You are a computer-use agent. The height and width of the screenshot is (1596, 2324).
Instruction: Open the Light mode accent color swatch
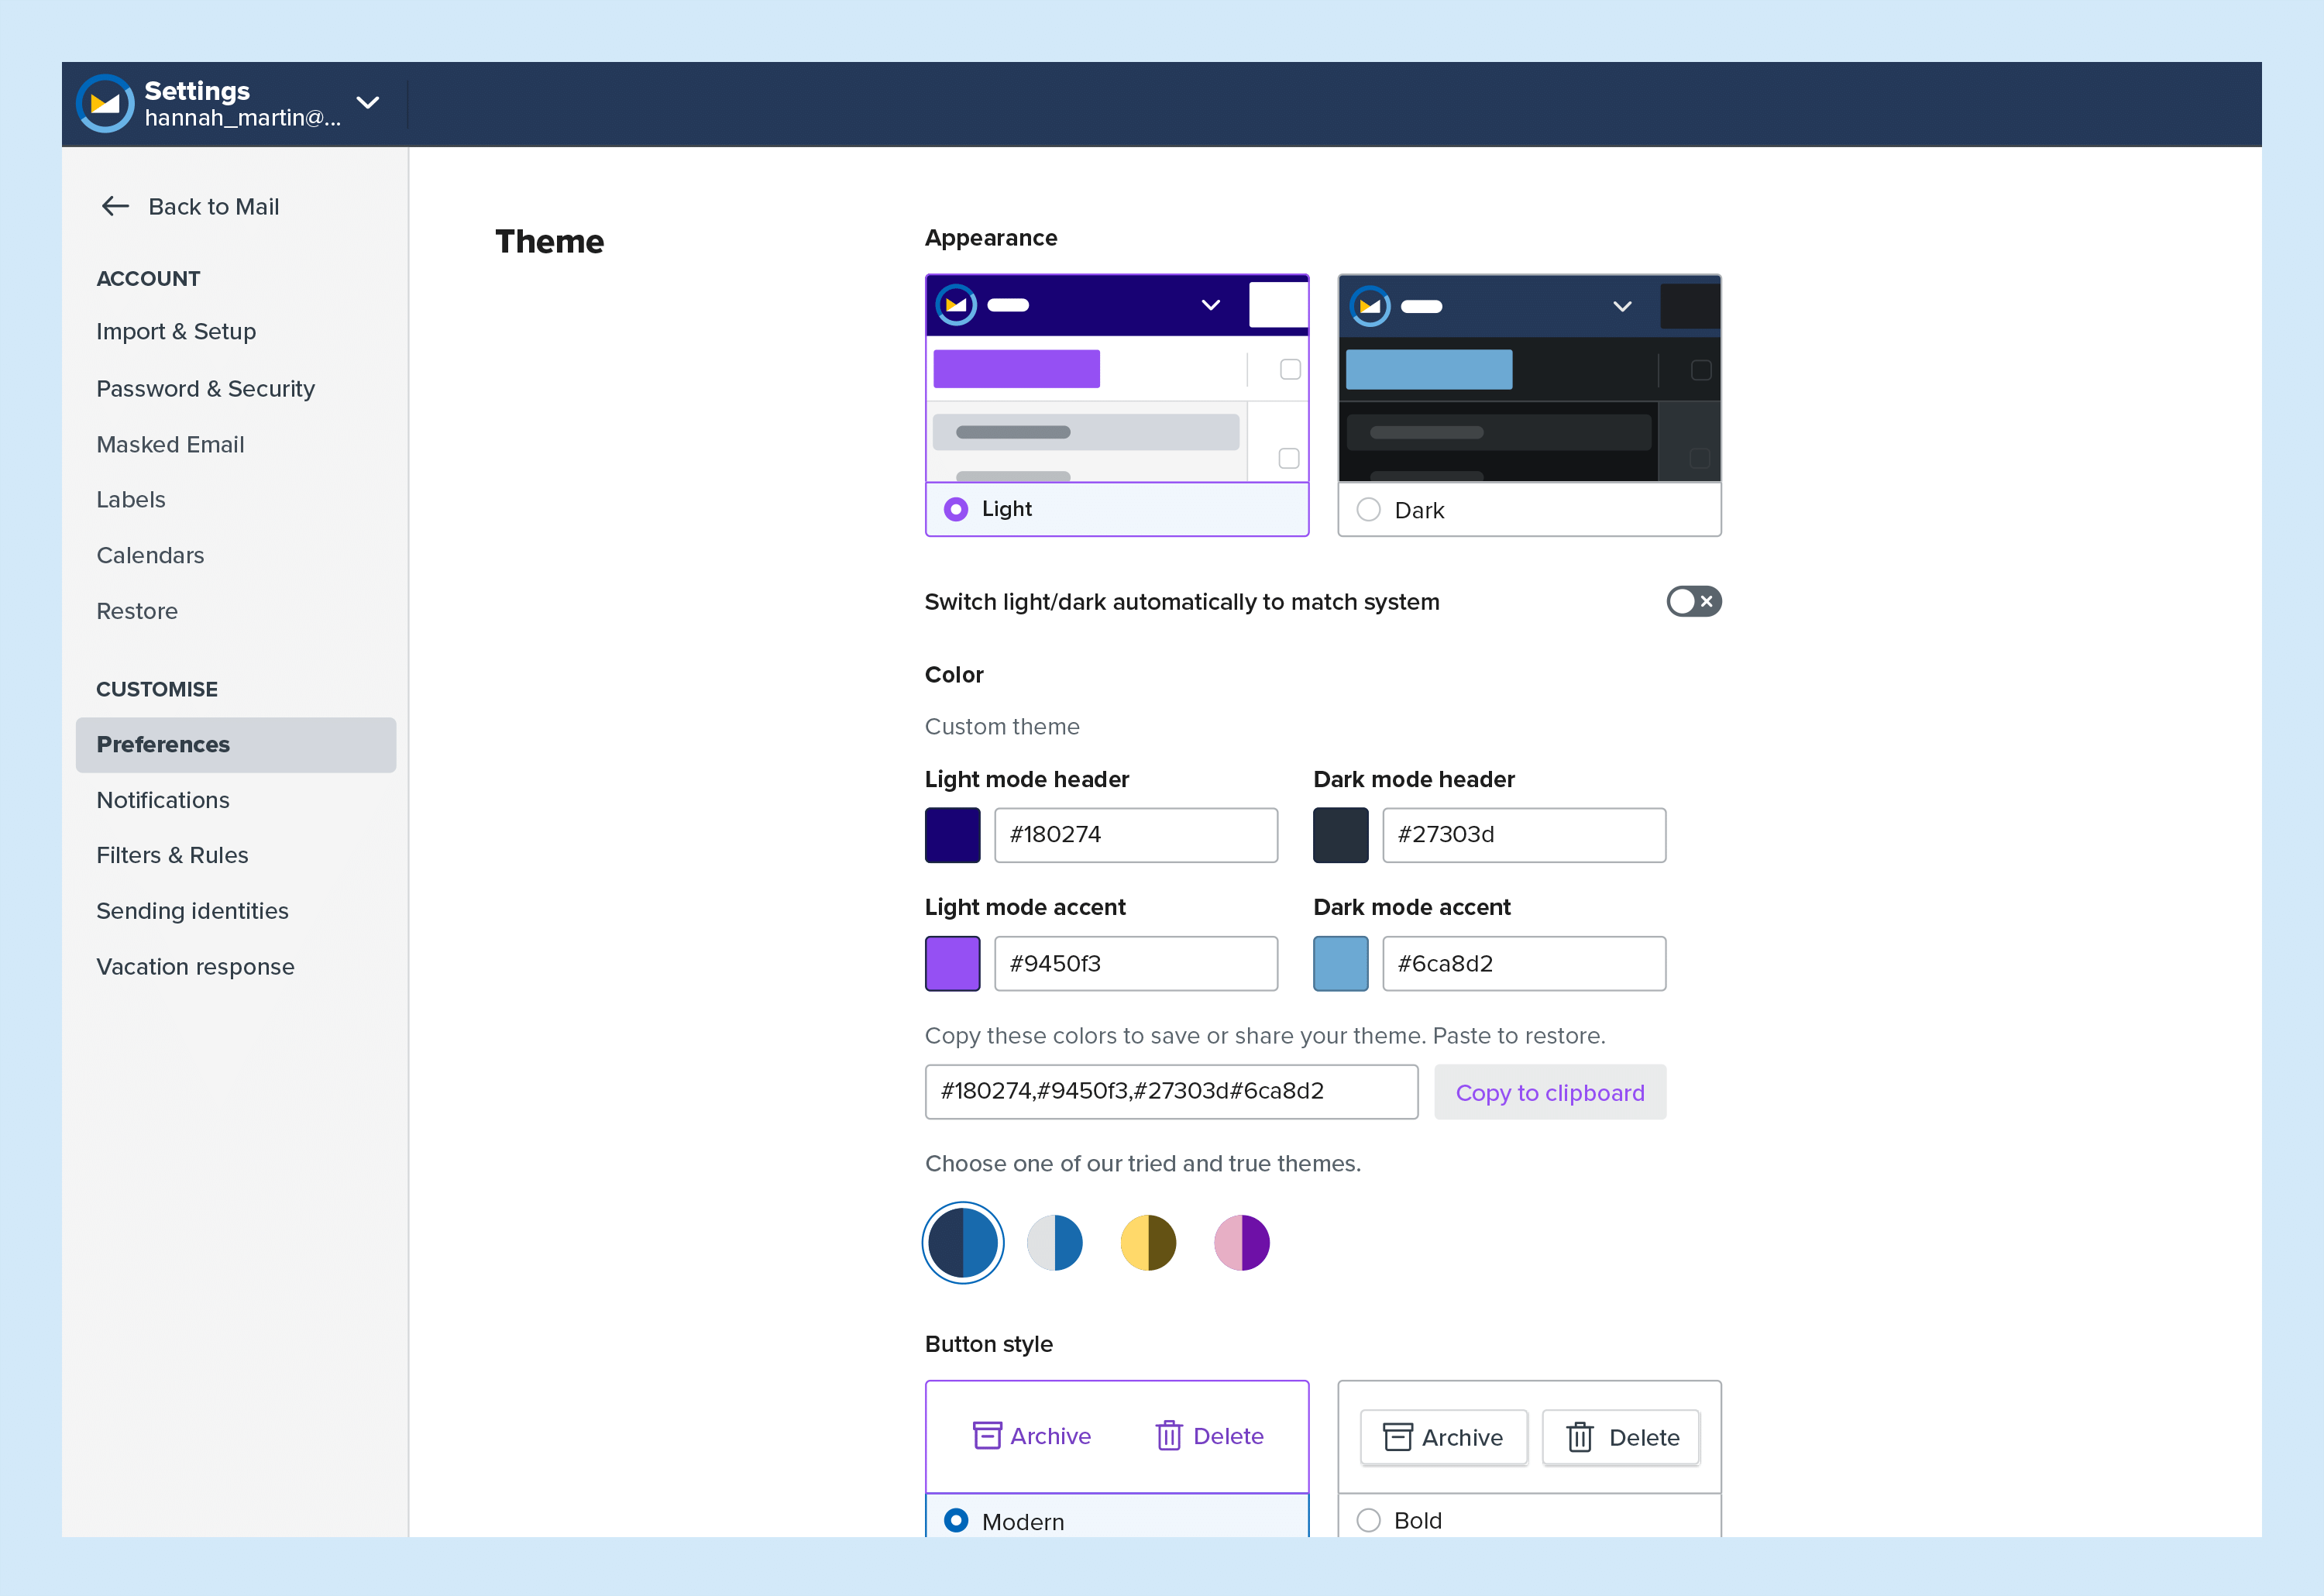[952, 963]
